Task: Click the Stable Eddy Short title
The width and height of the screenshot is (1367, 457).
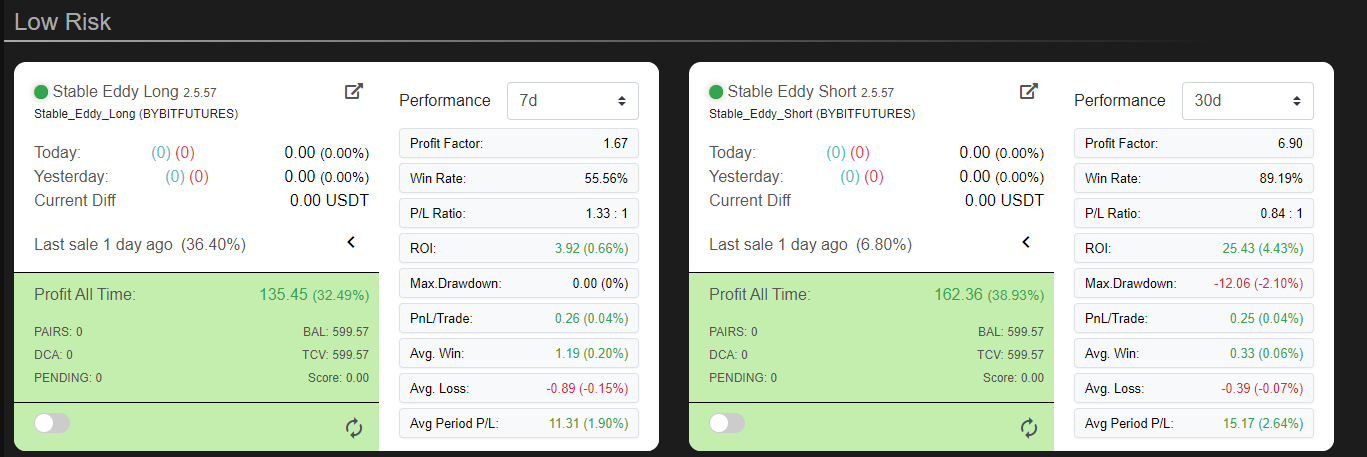Action: click(792, 91)
